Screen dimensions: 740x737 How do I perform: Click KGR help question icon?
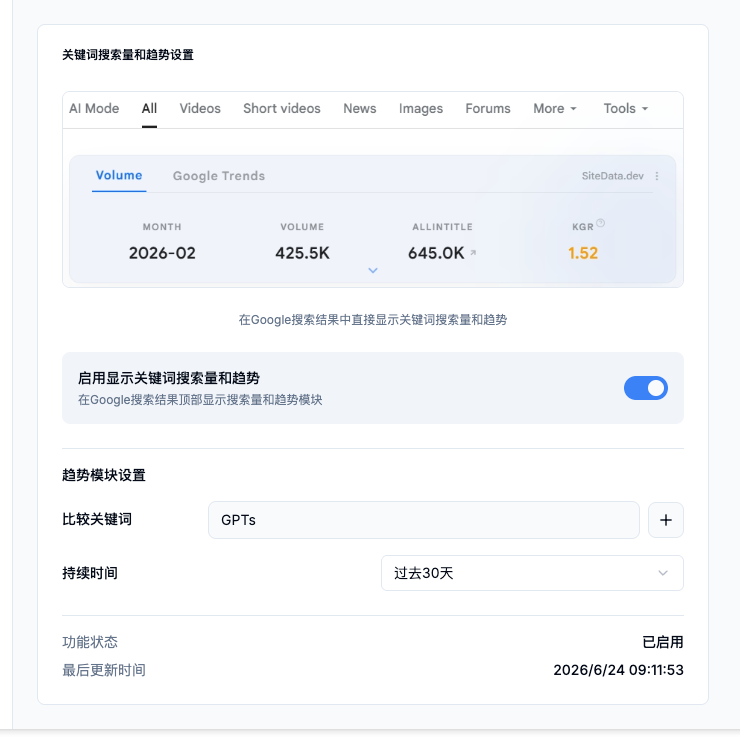click(600, 223)
